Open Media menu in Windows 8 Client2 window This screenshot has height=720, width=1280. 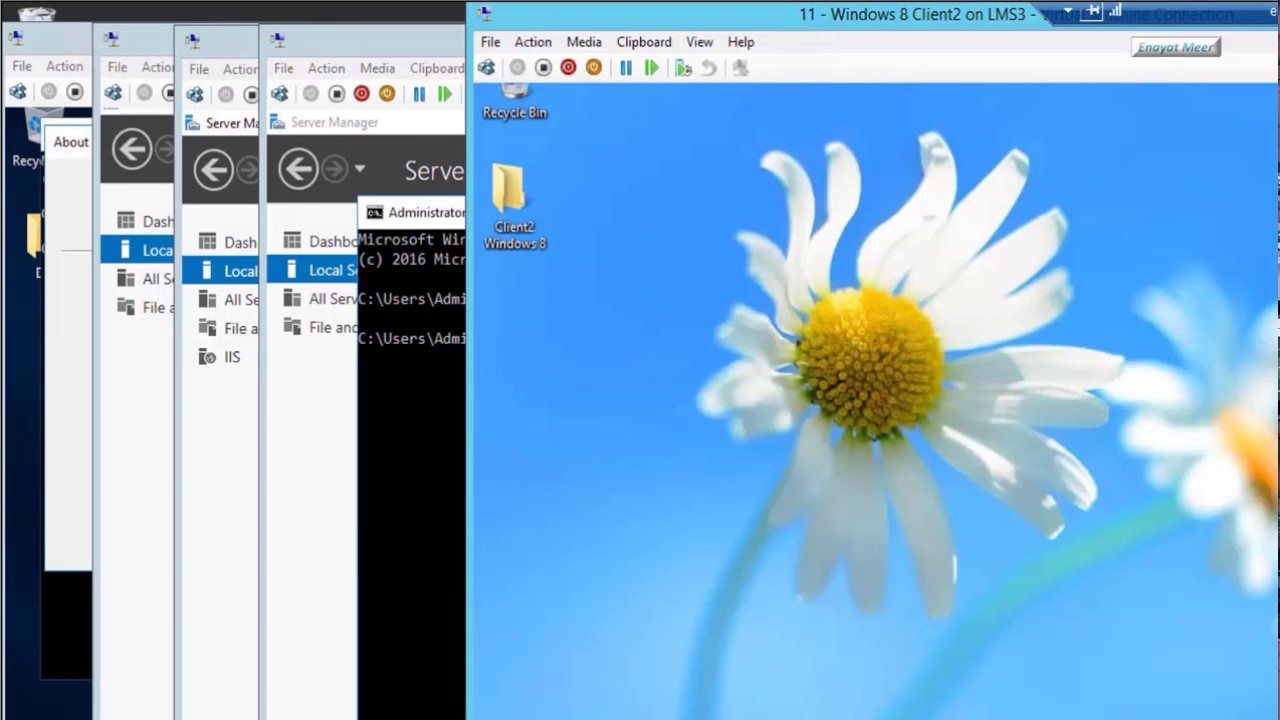(584, 42)
